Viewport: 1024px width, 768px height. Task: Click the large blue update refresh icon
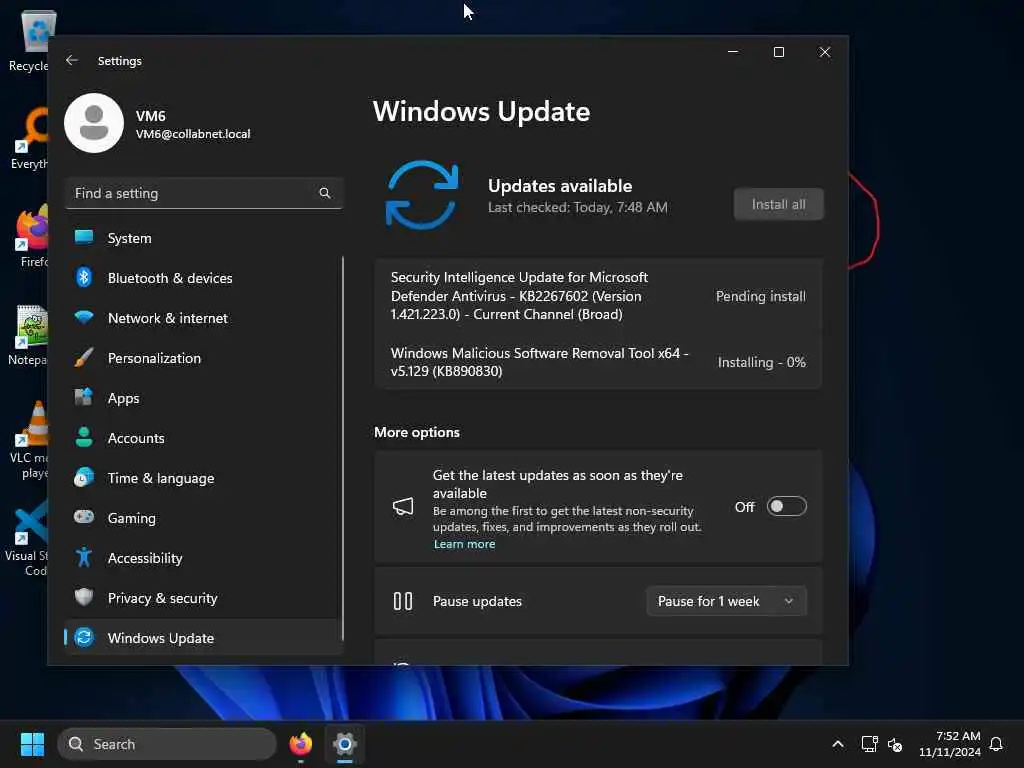pos(422,195)
